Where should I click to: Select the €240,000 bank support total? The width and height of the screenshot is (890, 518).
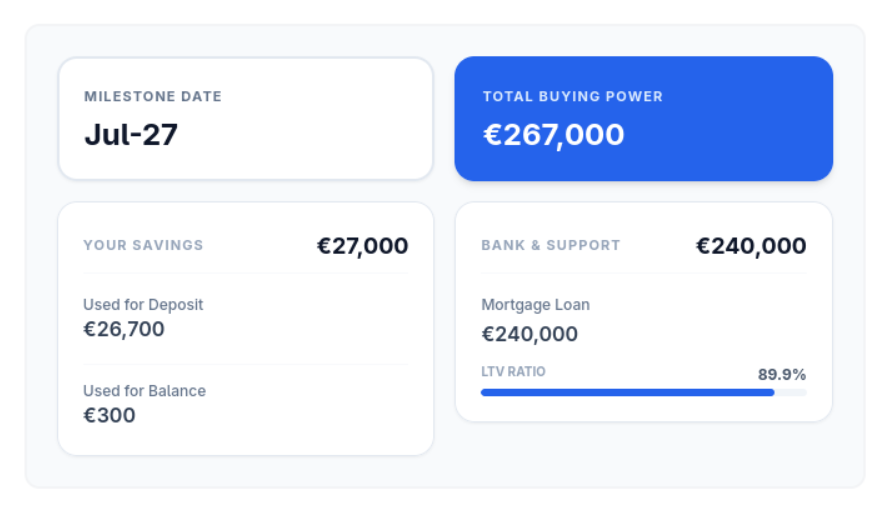tap(751, 246)
